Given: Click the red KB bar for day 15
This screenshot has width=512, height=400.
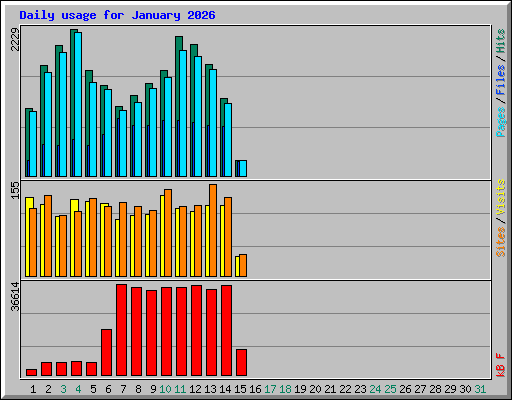Looking at the screenshot, I should (241, 363).
